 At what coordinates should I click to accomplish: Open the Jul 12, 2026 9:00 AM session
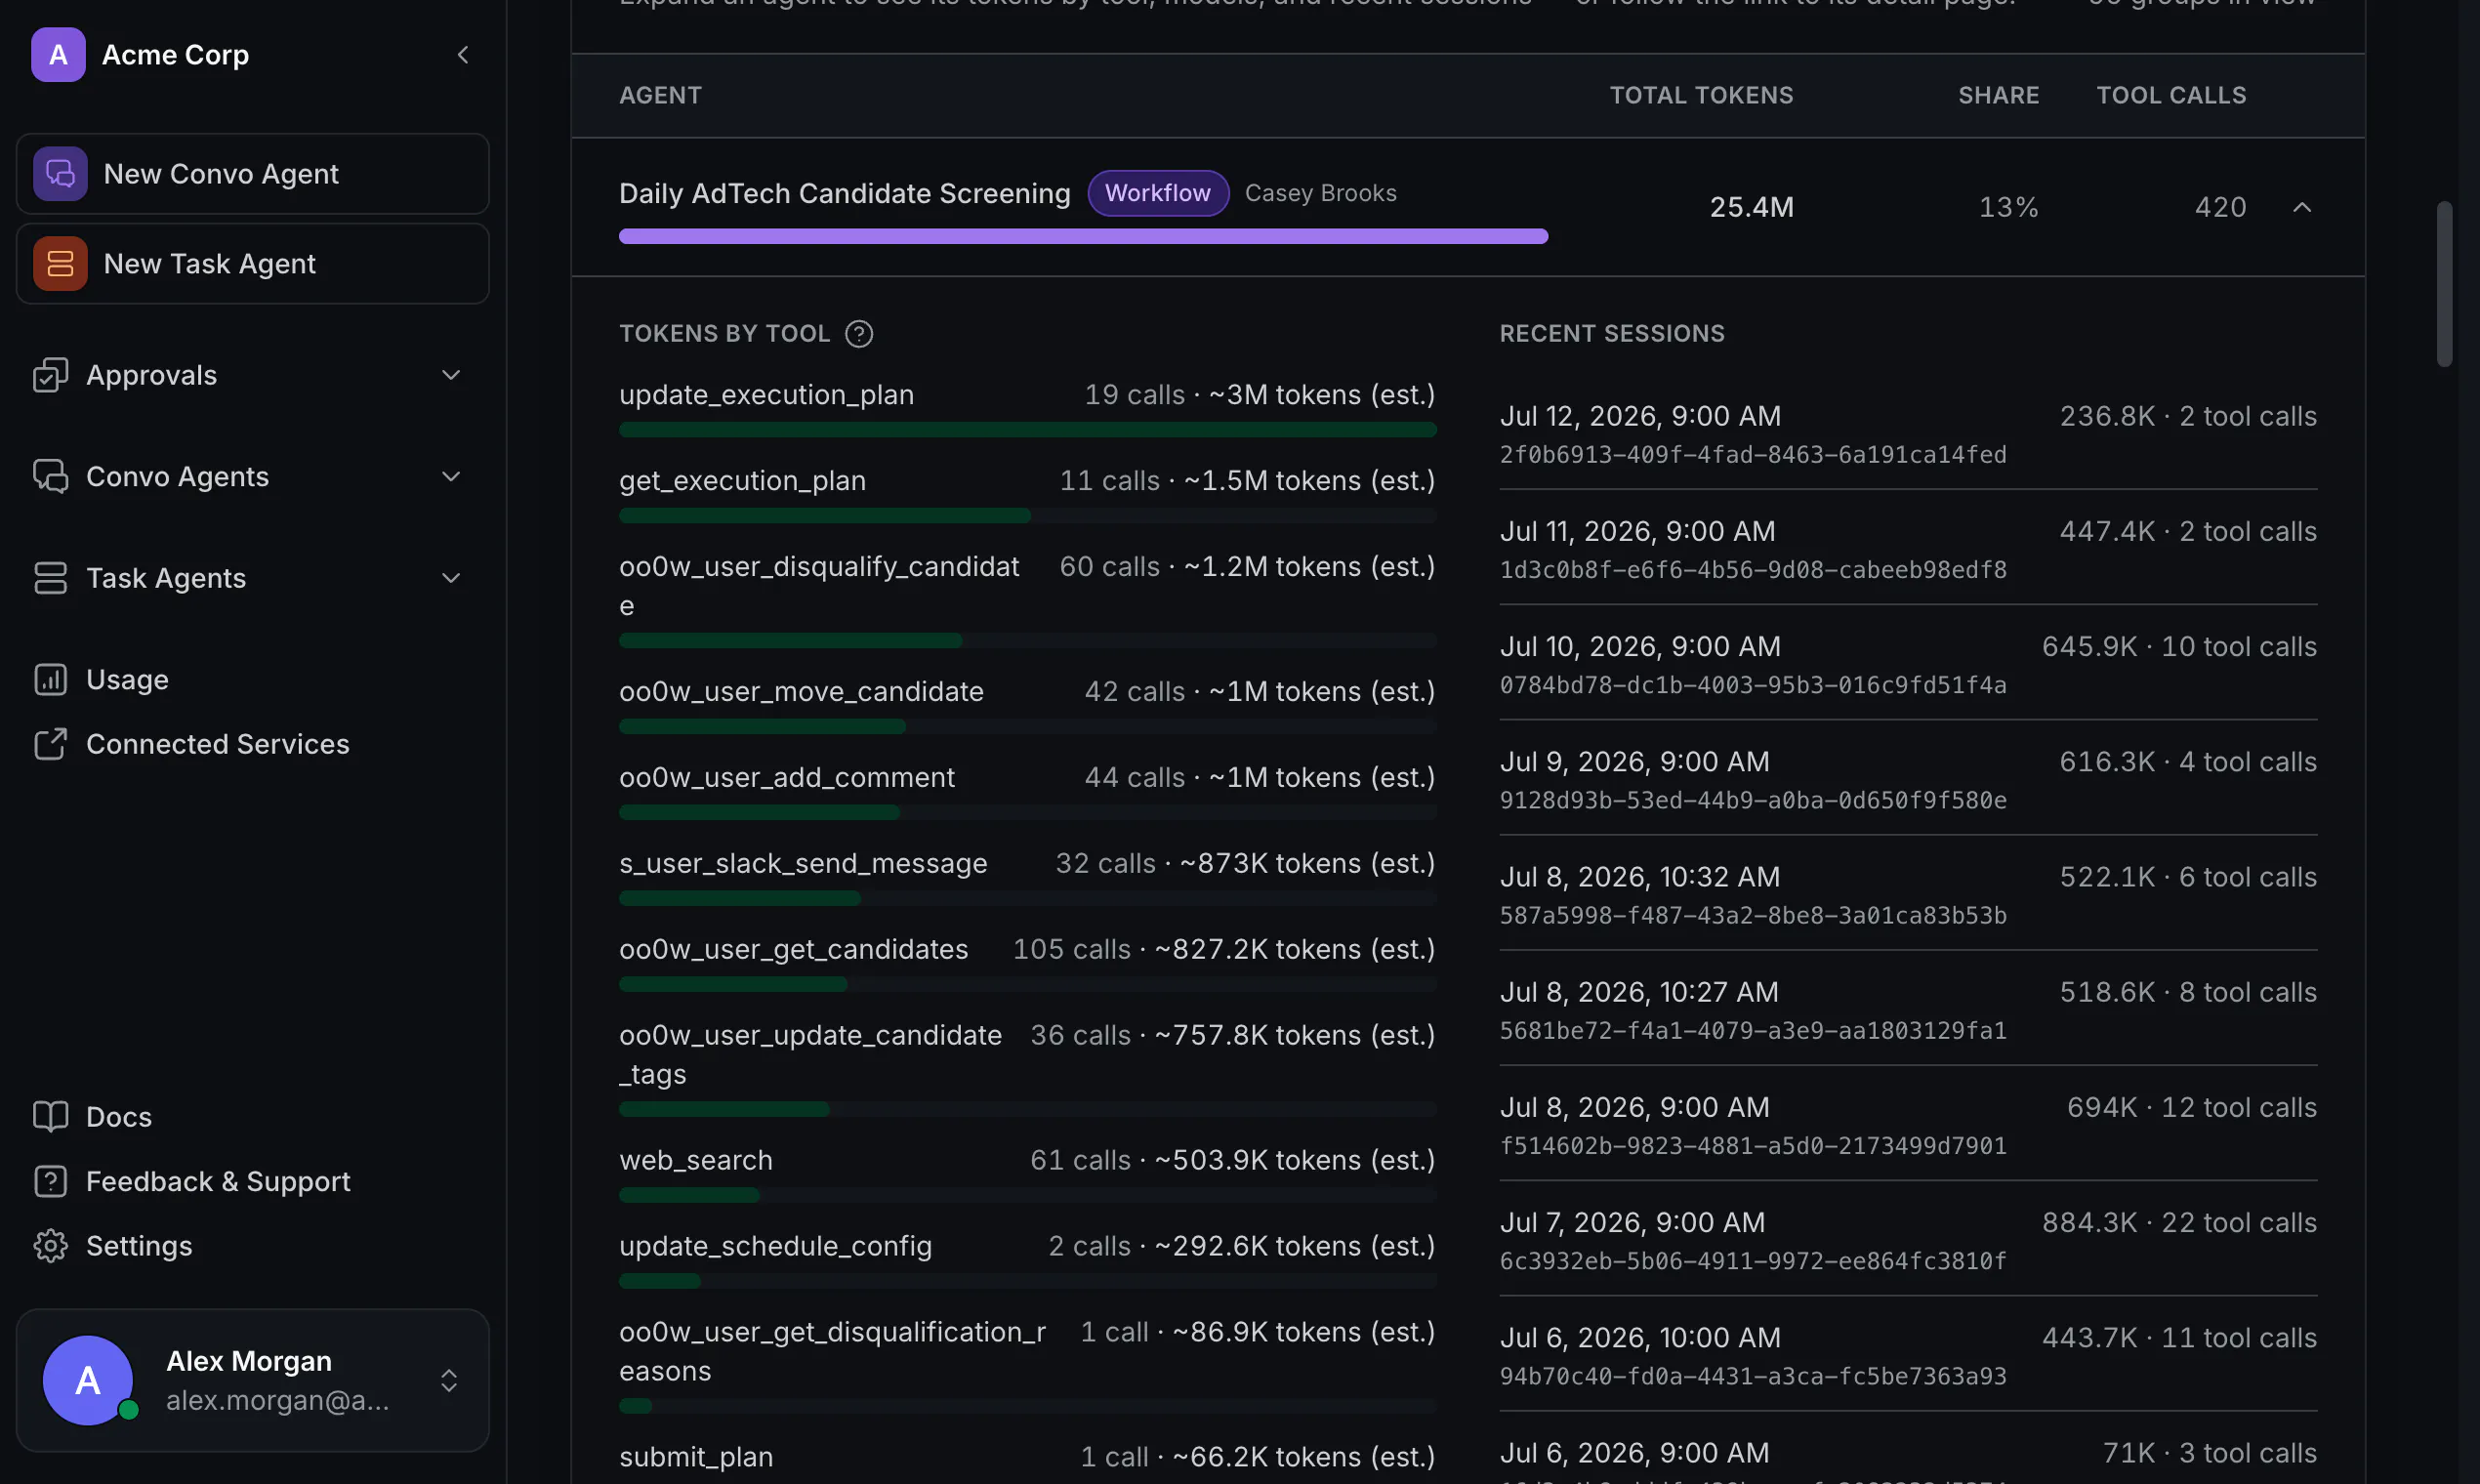[1908, 433]
